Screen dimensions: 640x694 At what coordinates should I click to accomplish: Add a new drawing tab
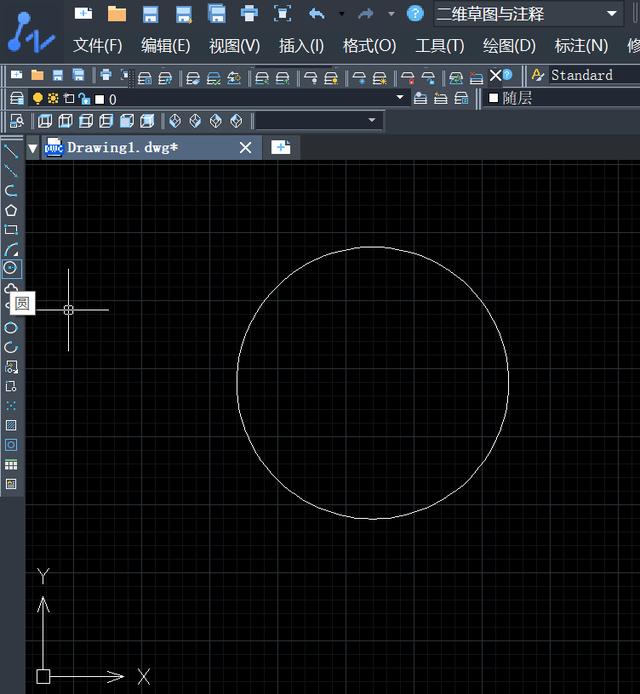281,147
